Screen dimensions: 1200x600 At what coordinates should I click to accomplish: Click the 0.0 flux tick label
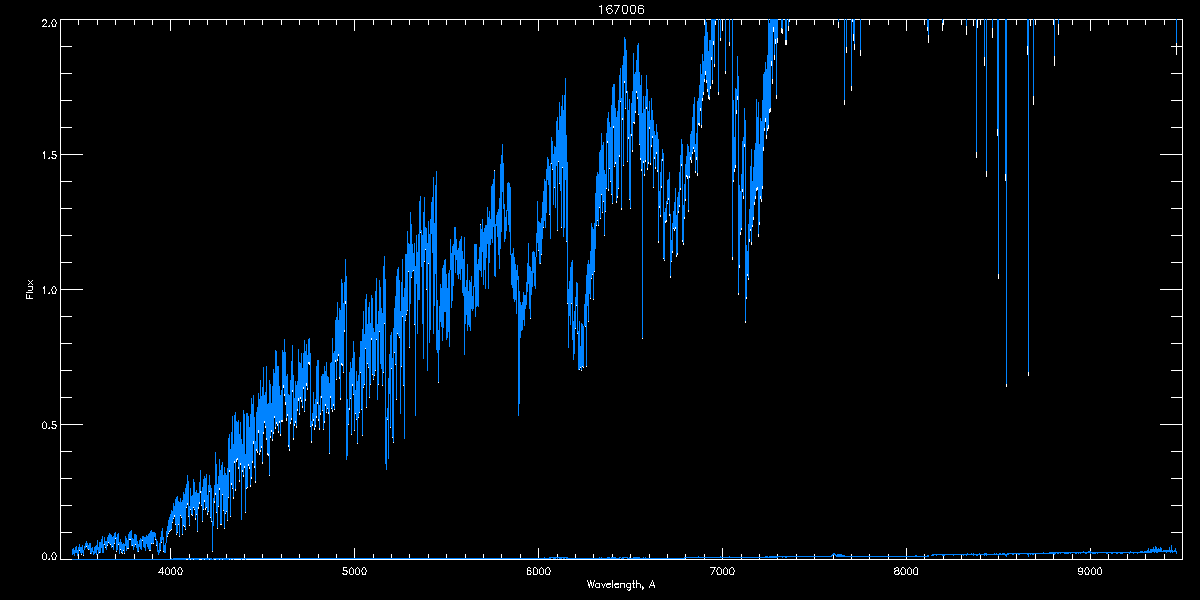pos(47,555)
